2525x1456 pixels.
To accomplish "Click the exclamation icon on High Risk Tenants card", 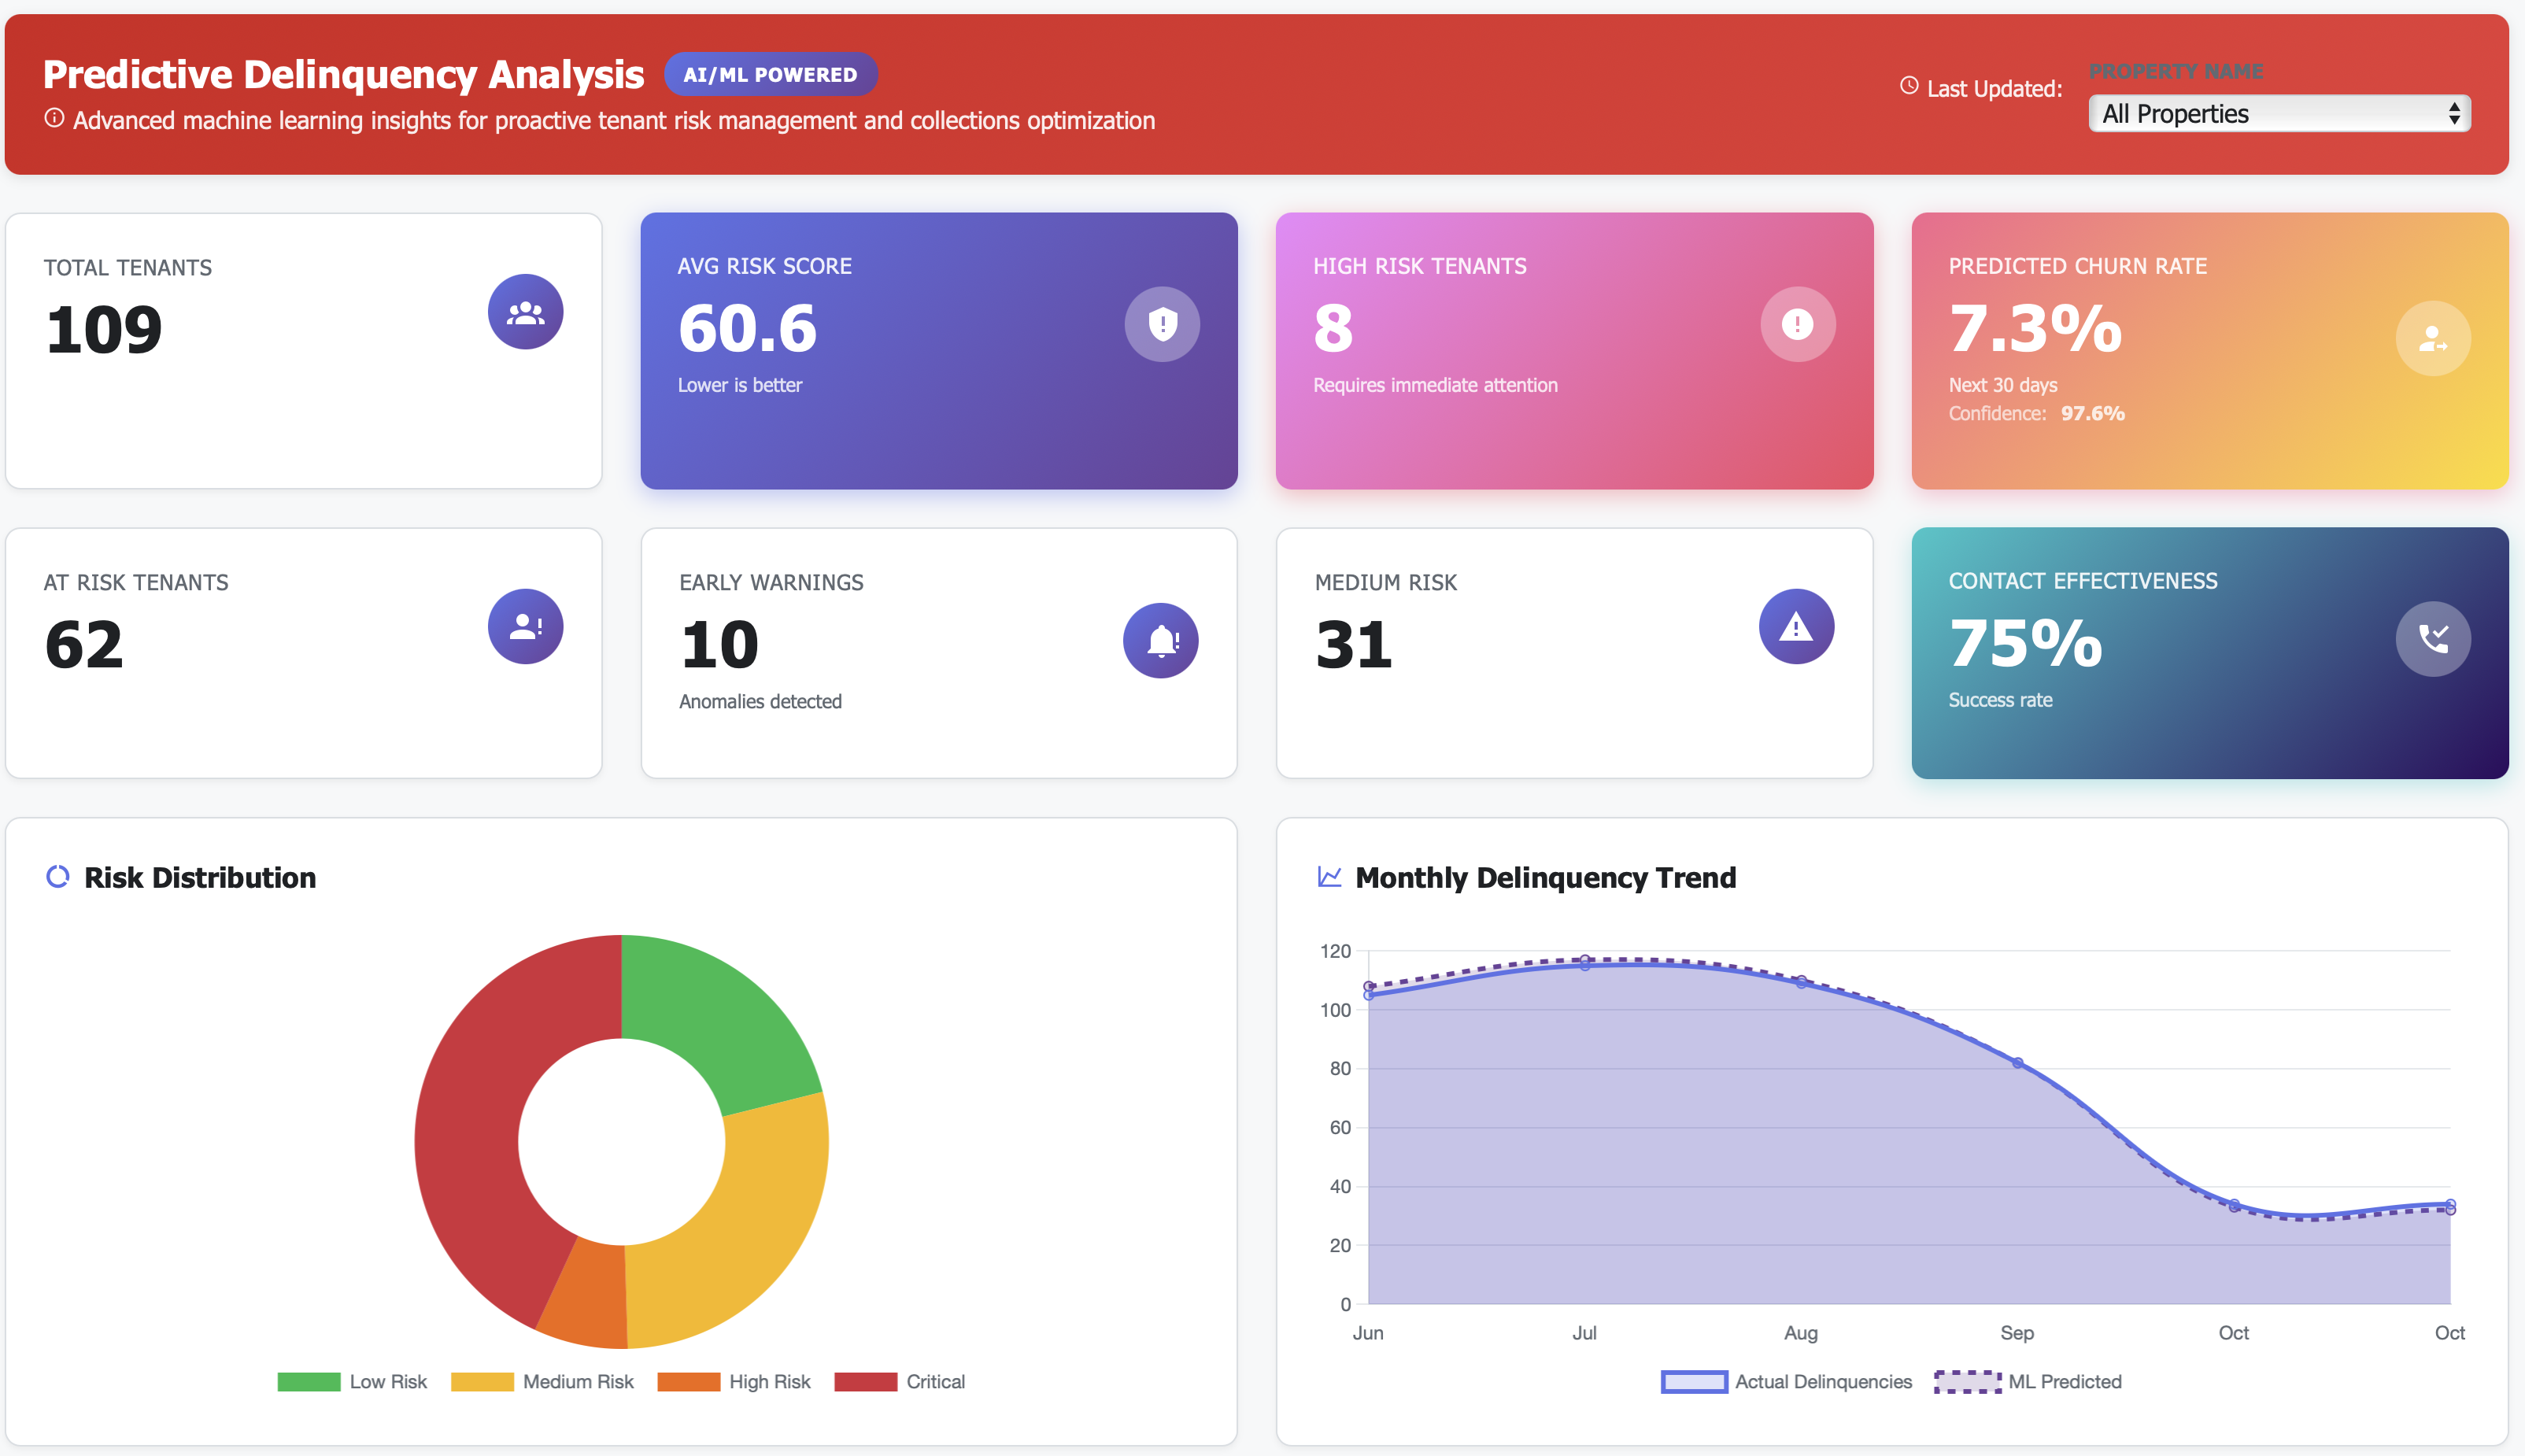I will [1796, 323].
